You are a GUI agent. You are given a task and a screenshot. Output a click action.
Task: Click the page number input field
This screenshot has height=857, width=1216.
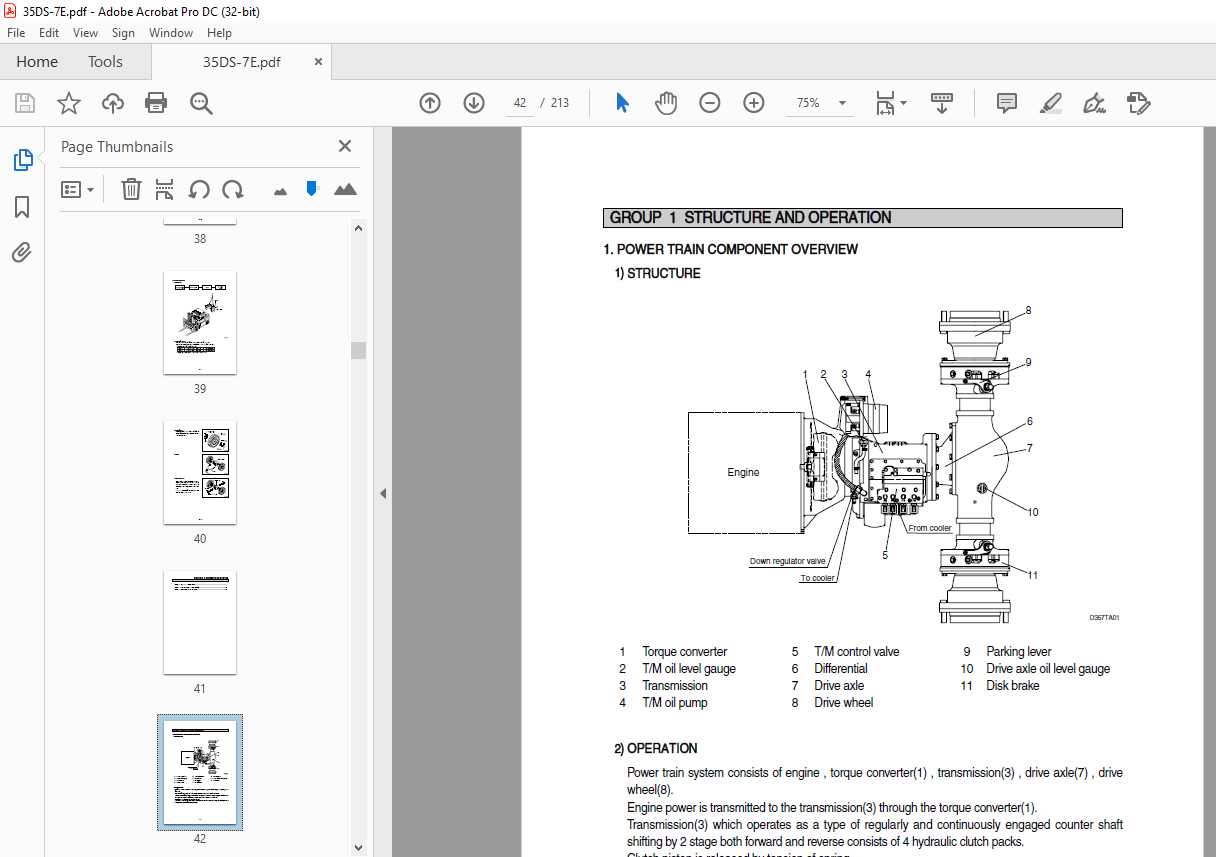[520, 103]
